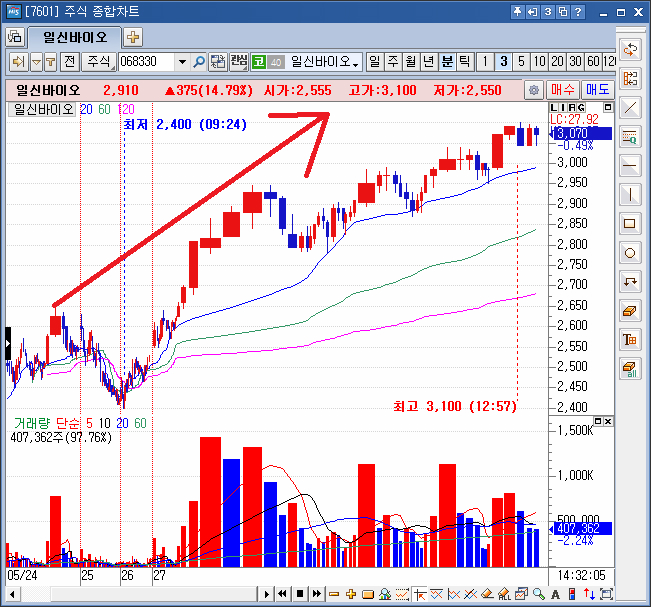The height and width of the screenshot is (607, 651).
Task: Toggle the 일 (daily) chart period
Action: coord(375,62)
